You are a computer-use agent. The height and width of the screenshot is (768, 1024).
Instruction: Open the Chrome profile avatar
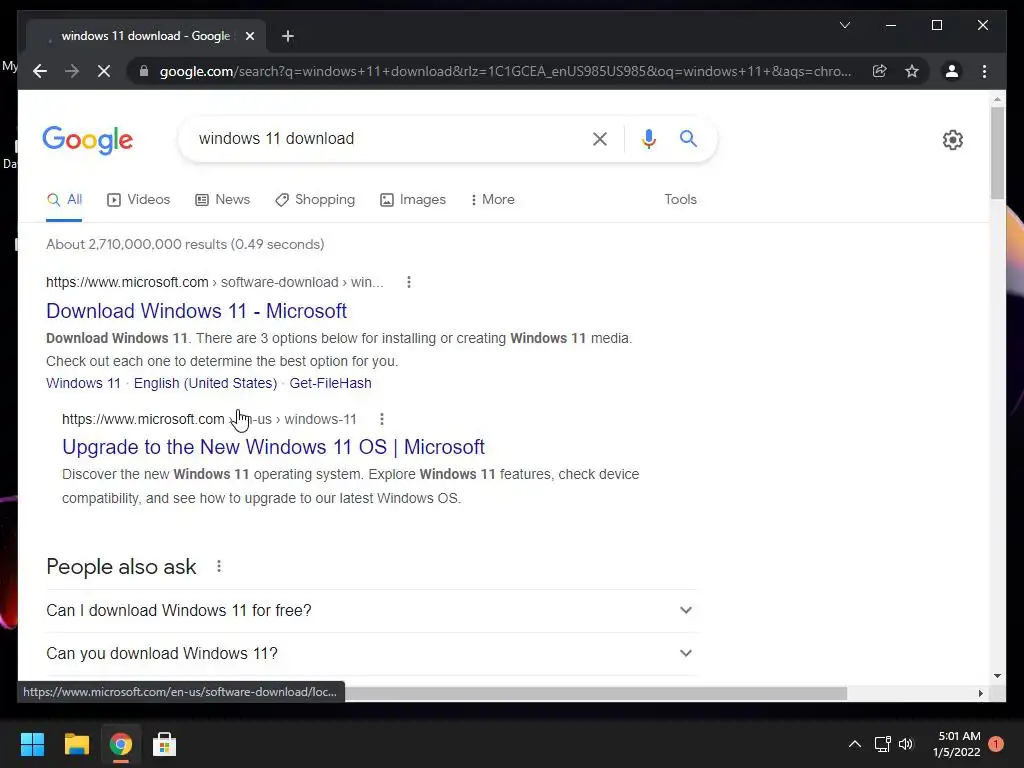pos(952,71)
